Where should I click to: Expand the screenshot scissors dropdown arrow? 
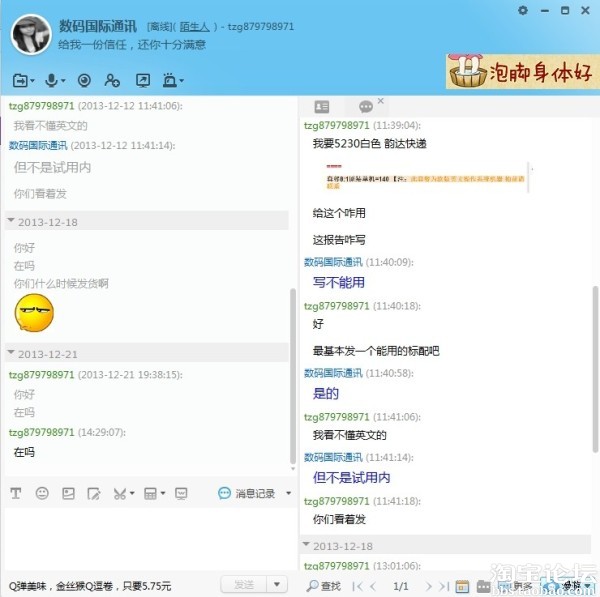(x=132, y=493)
